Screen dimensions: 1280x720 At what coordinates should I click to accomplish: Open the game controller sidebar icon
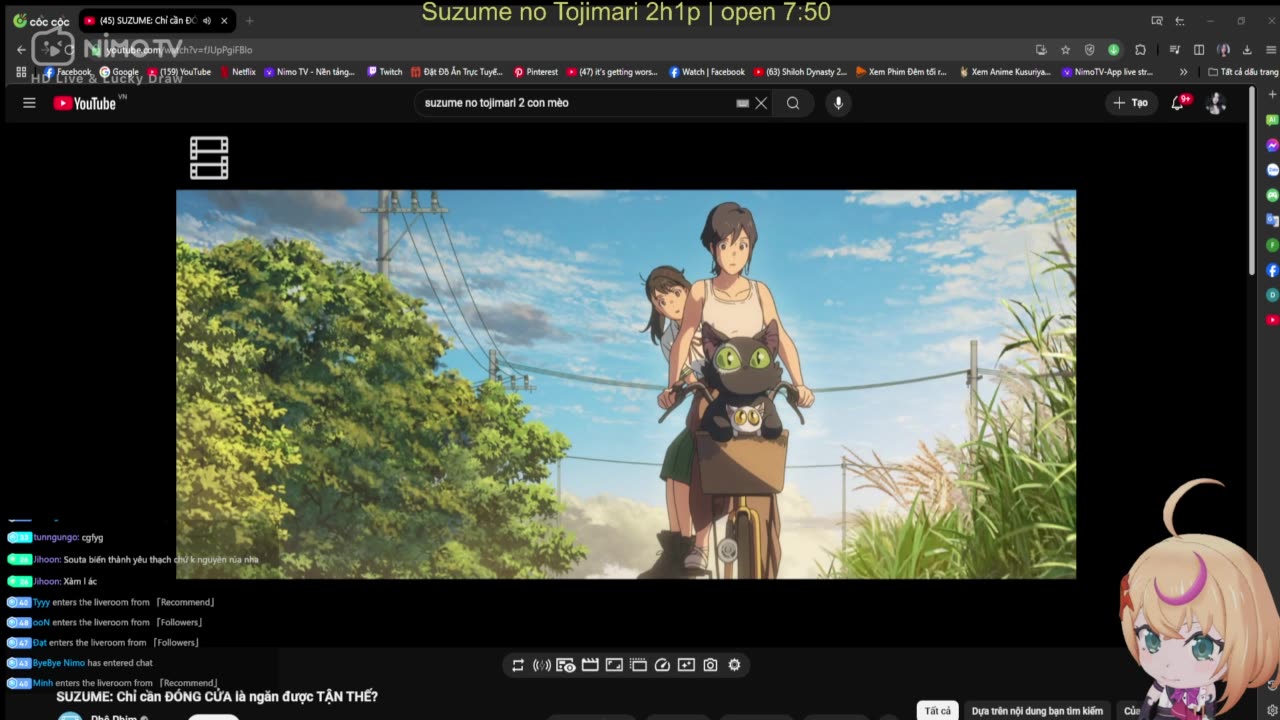1272,195
